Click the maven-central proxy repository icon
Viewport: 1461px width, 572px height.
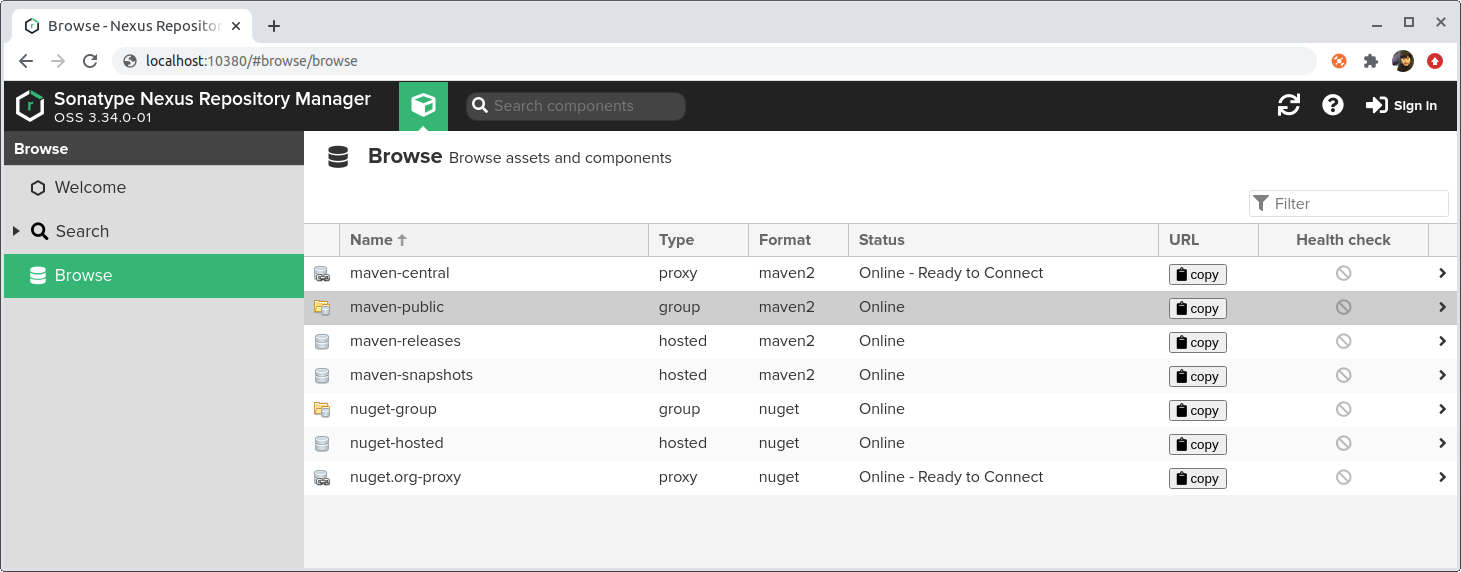coord(322,273)
